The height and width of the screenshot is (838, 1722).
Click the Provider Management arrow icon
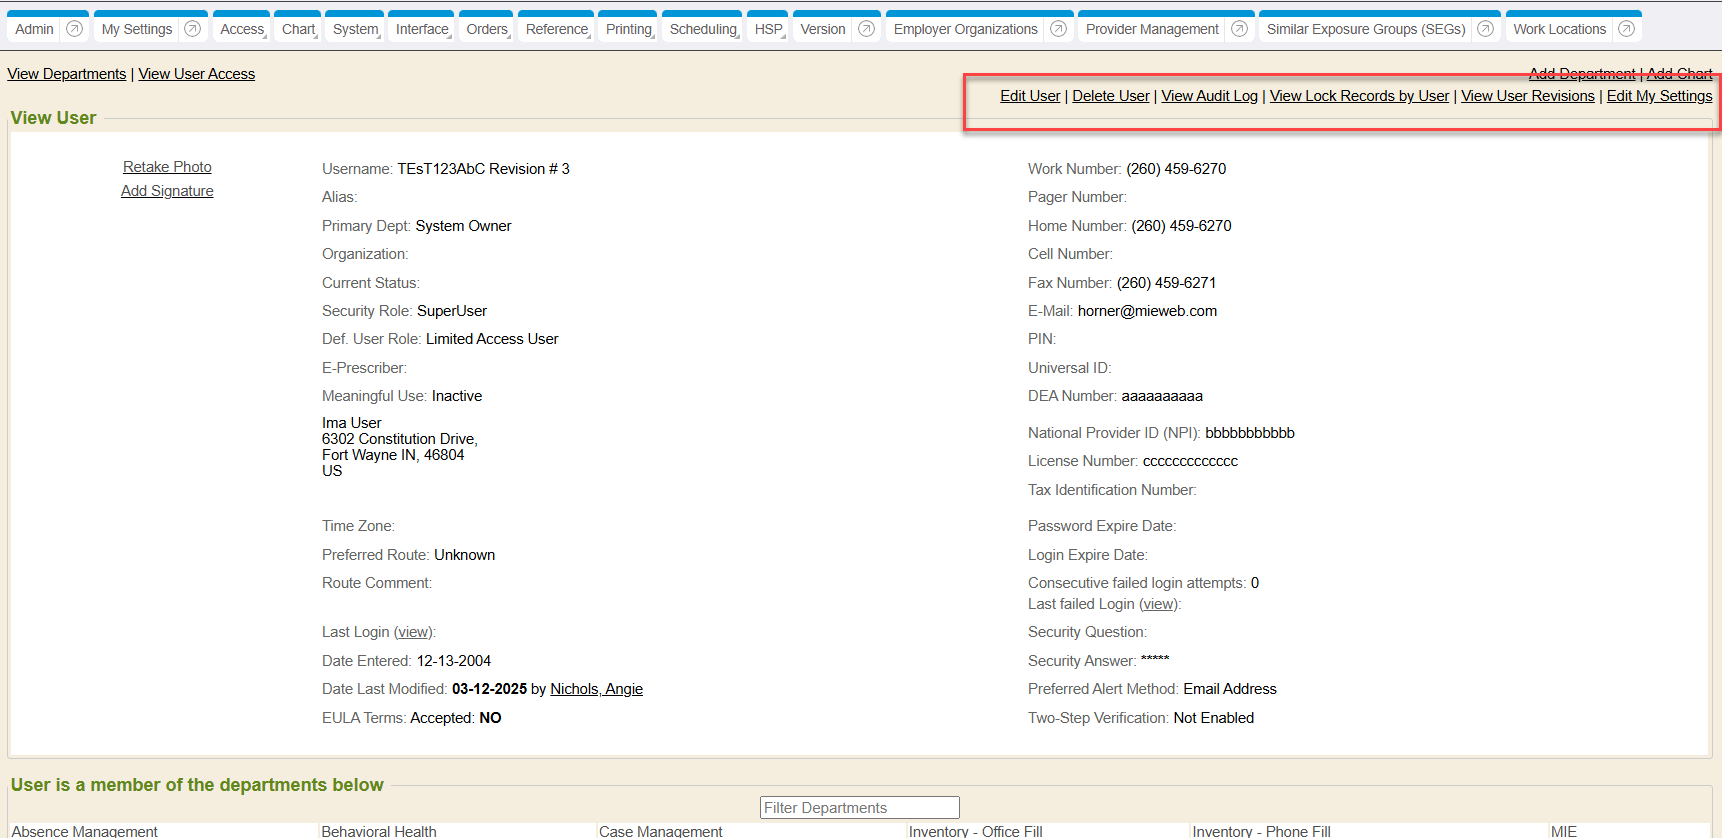[1239, 29]
